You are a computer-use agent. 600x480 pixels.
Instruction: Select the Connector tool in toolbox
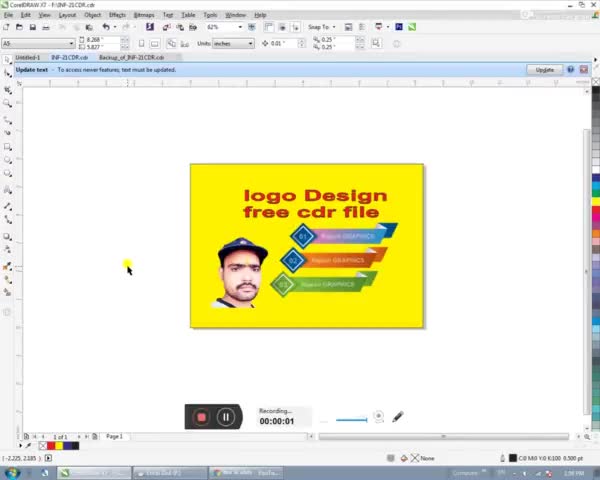[7, 220]
